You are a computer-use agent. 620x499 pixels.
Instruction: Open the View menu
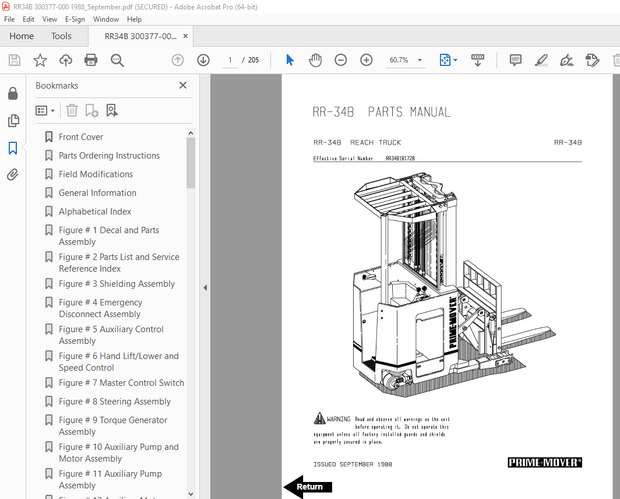coord(50,19)
